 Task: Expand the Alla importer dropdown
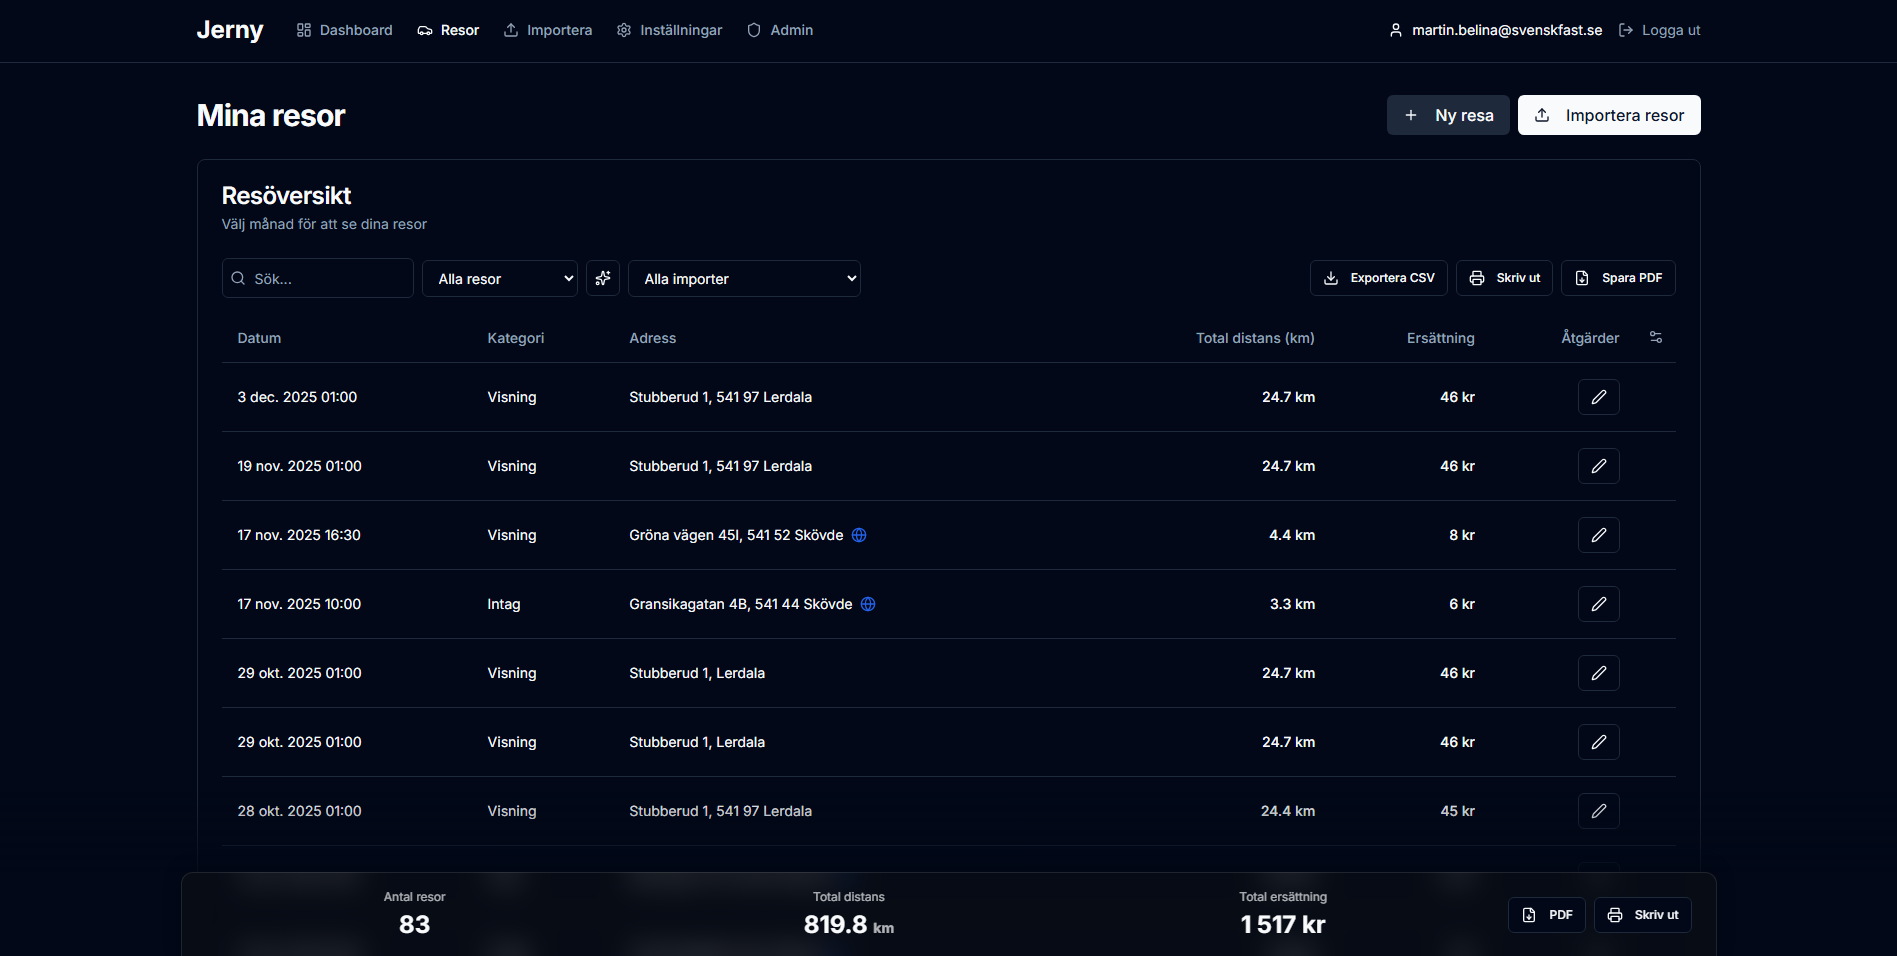pyautogui.click(x=744, y=278)
